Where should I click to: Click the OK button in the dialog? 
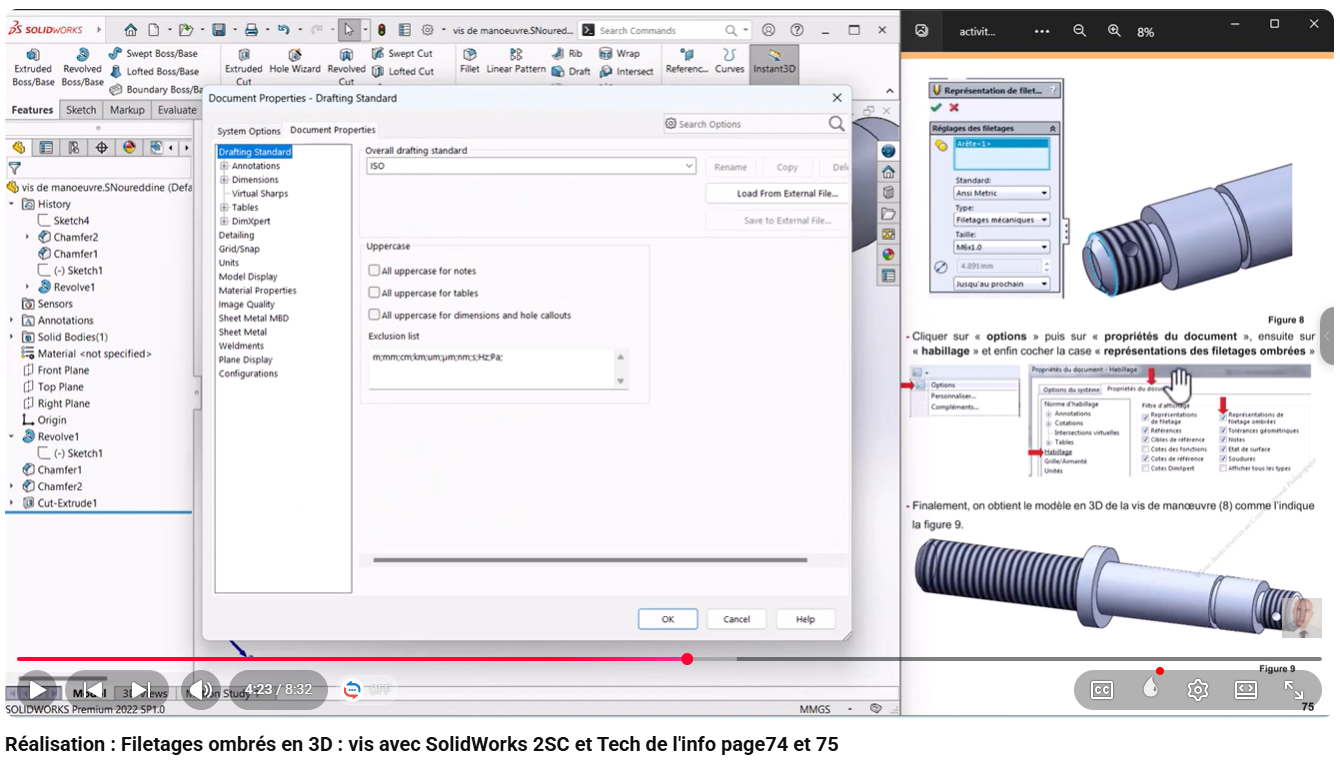pyautogui.click(x=668, y=619)
